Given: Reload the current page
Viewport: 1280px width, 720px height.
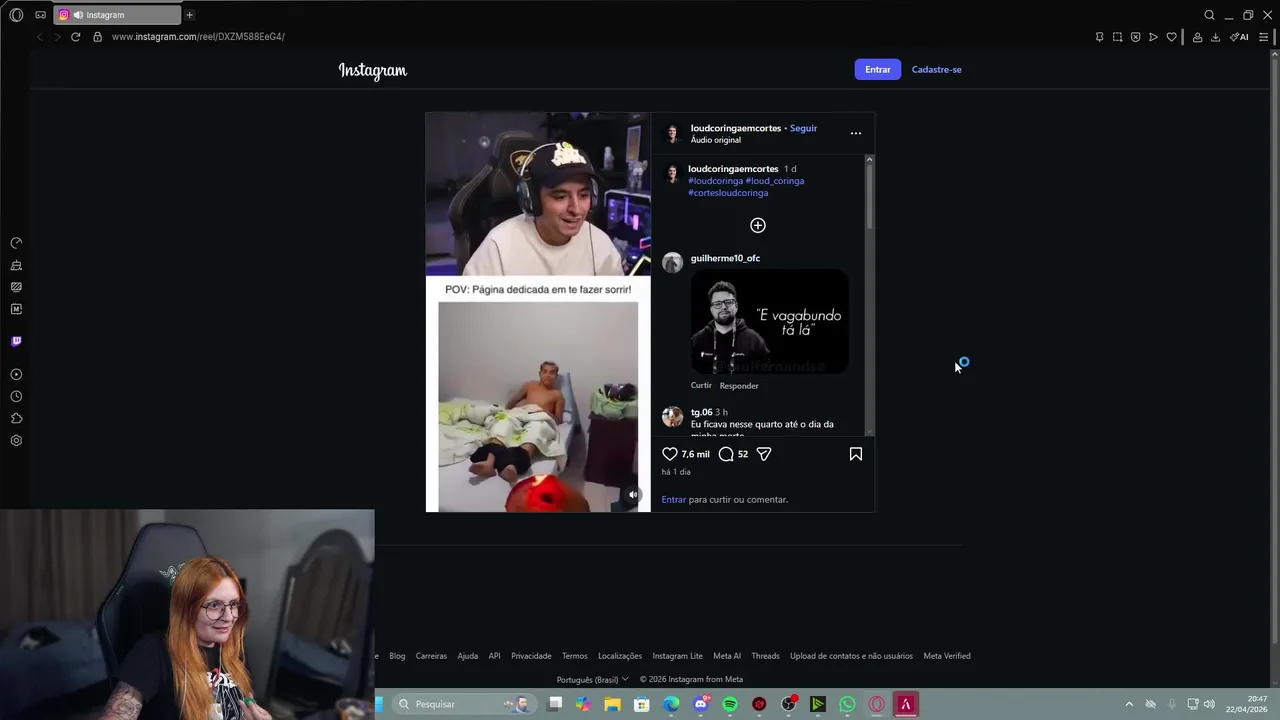Looking at the screenshot, I should click(75, 37).
